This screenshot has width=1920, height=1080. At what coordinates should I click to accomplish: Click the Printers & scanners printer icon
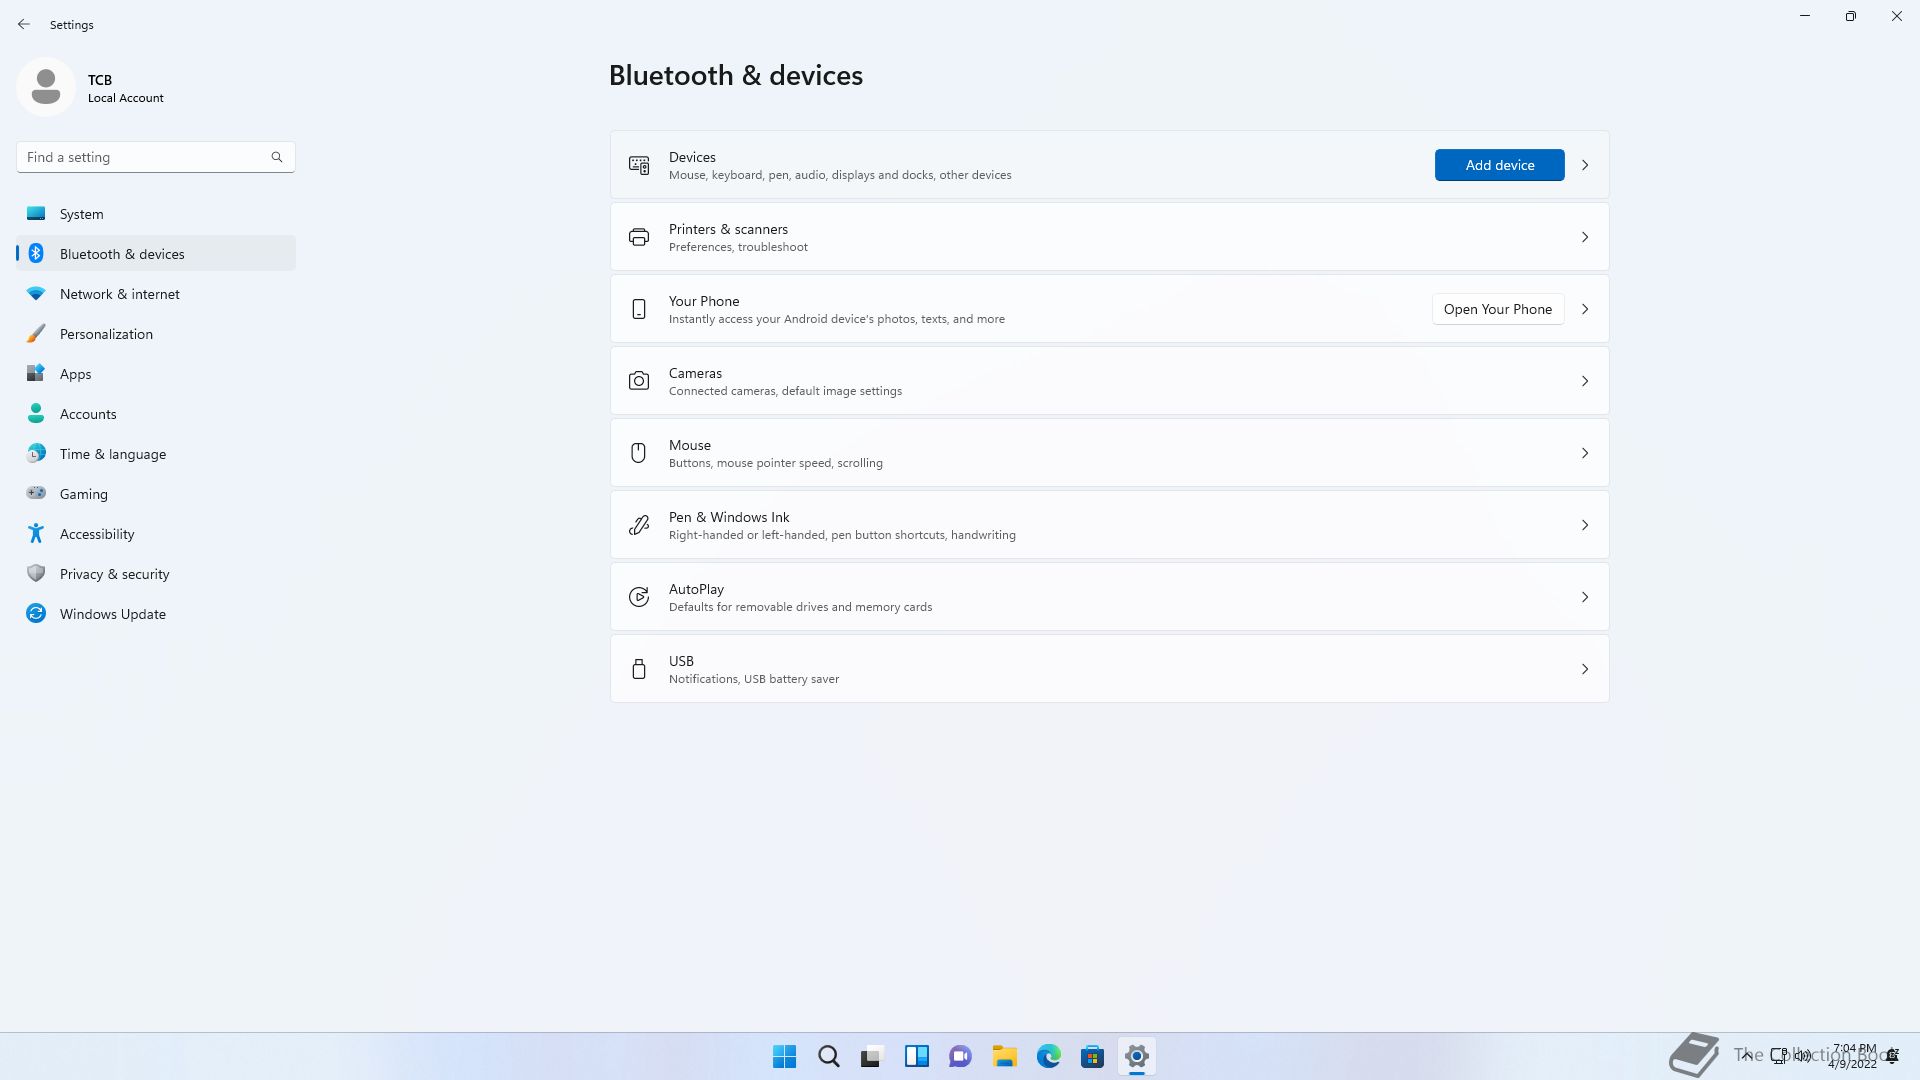tap(639, 237)
